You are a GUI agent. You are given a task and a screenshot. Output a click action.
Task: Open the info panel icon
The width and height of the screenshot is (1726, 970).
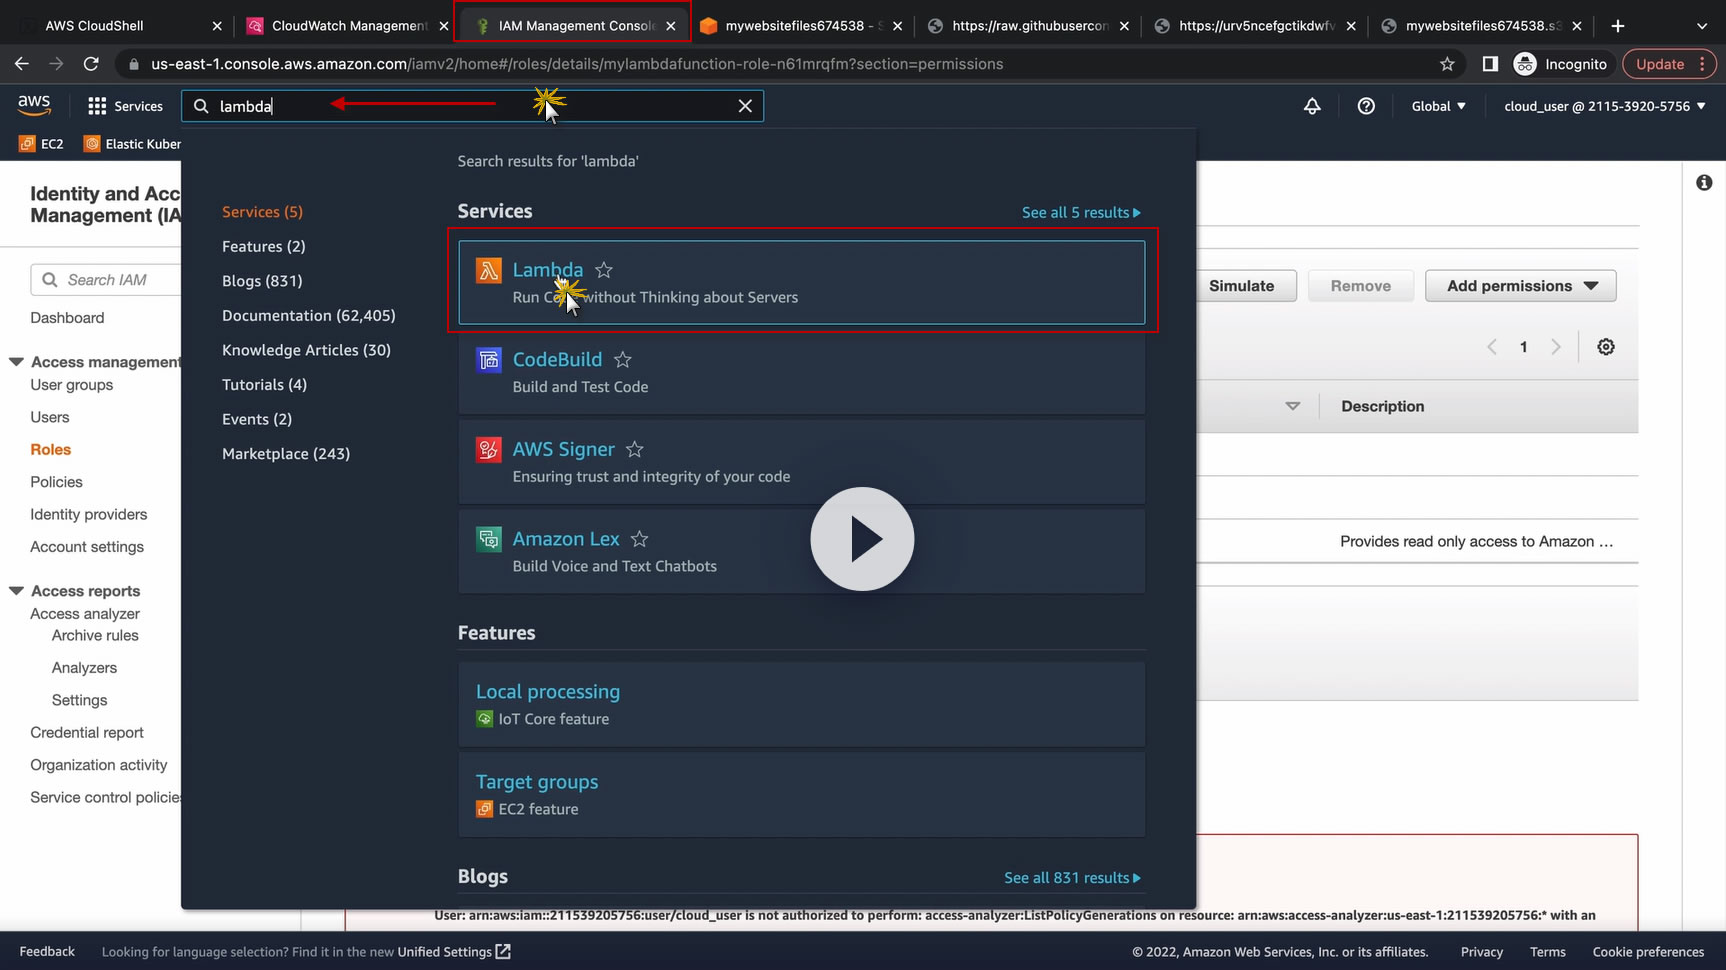(x=1704, y=183)
